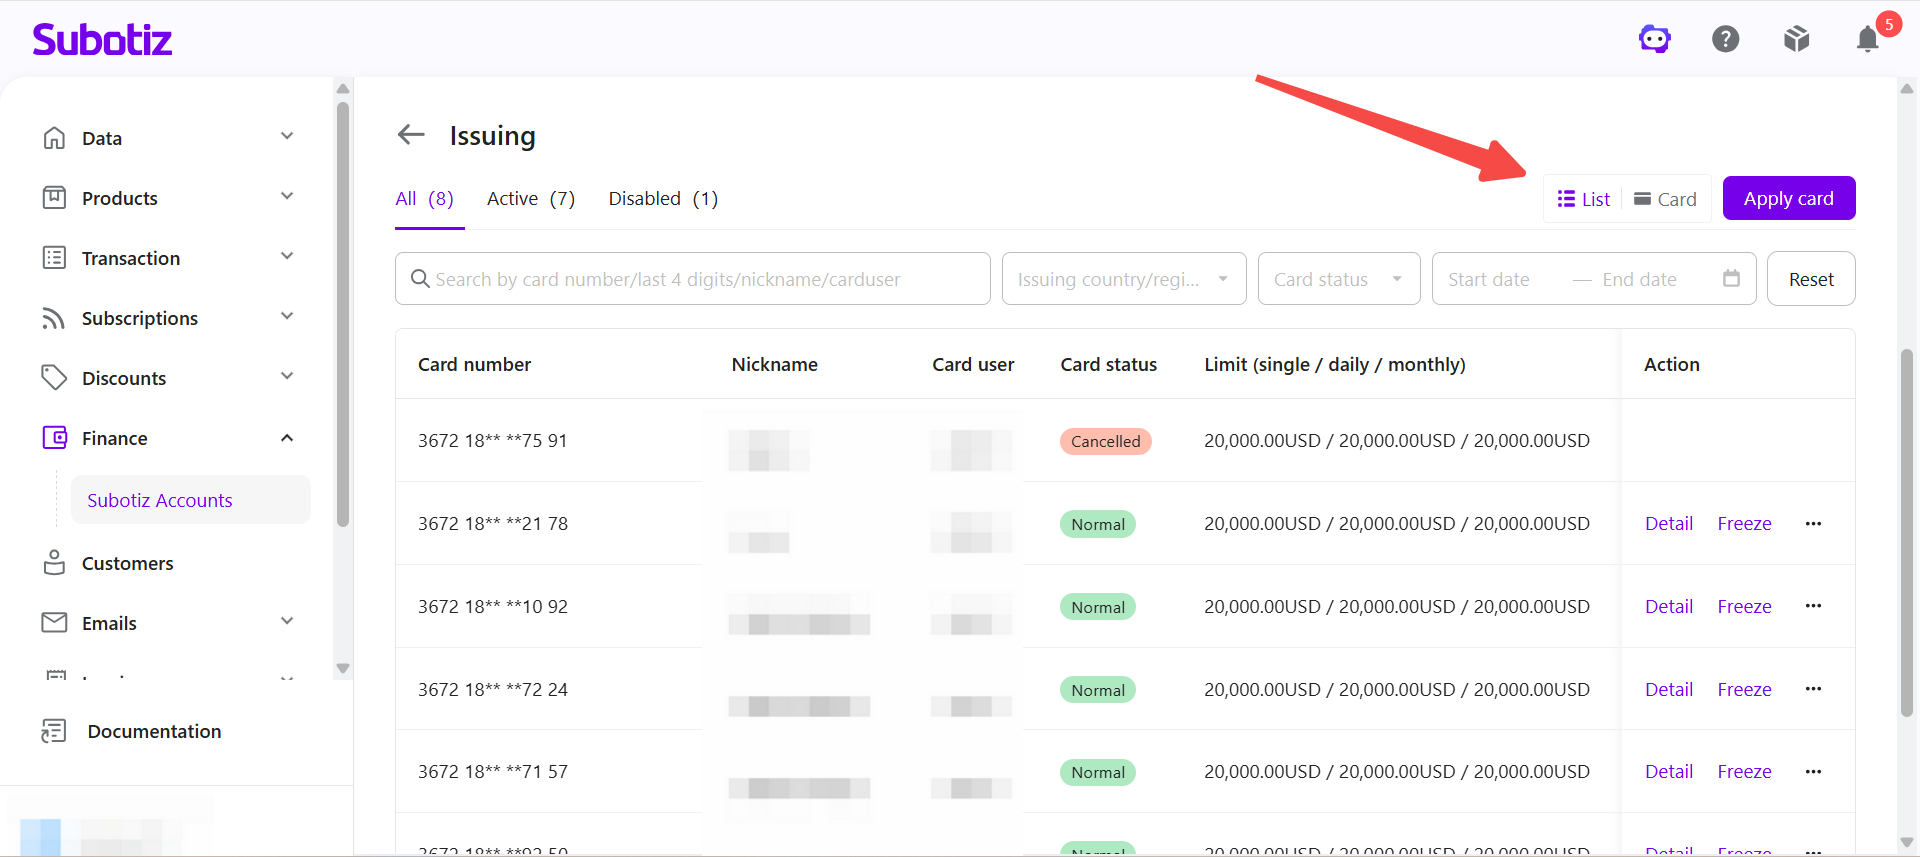Open Detail for card ending 10 92
The width and height of the screenshot is (1920, 857).
(x=1669, y=606)
